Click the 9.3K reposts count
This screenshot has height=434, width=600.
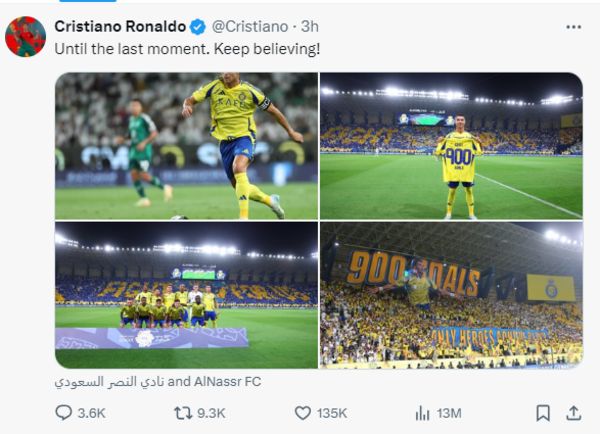(x=212, y=412)
